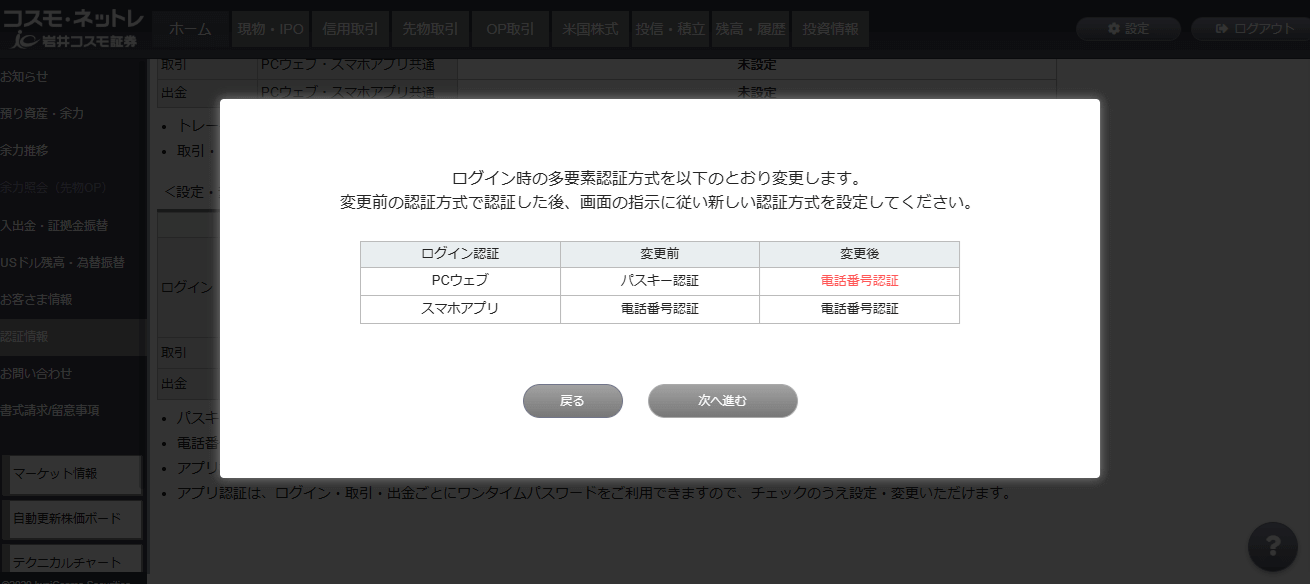Go to 先物取引 menu
The width and height of the screenshot is (1310, 584).
tap(430, 29)
